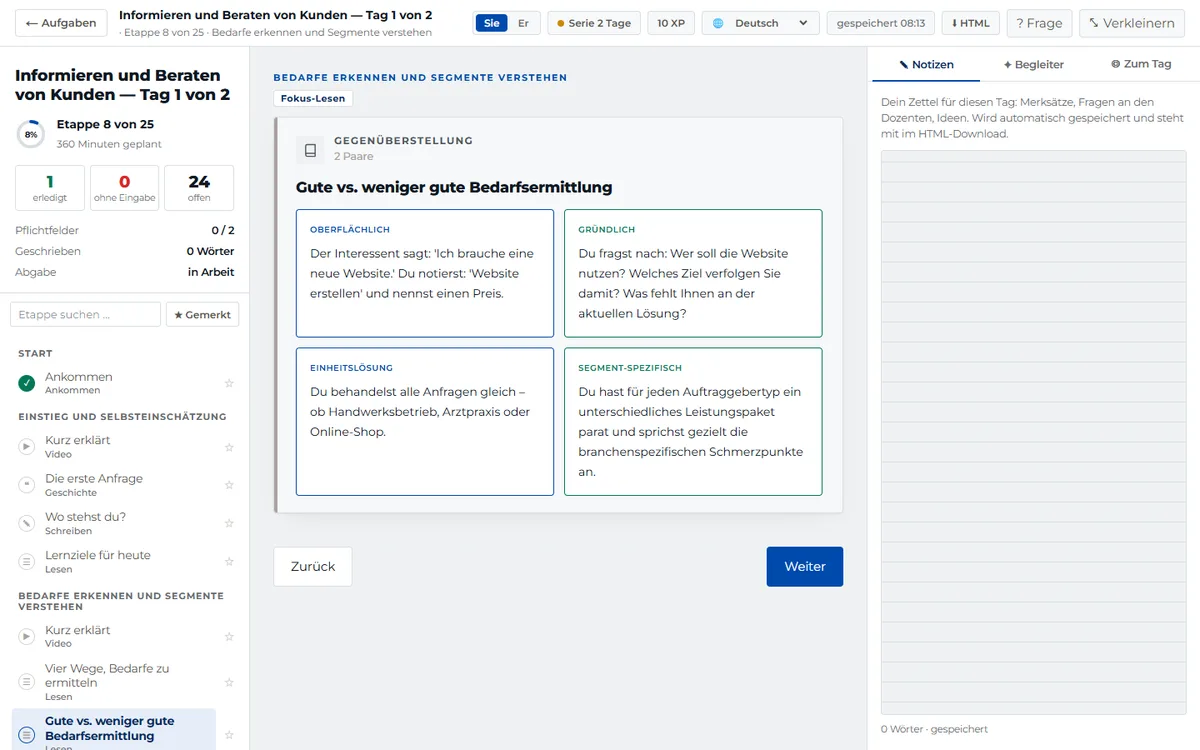1200x750 pixels.
Task: Select the Segment-spezifisch comparison card
Action: pos(693,422)
